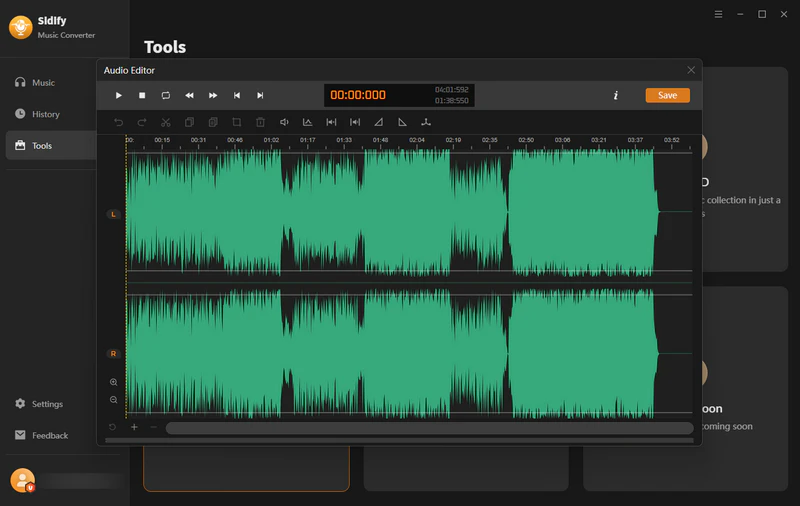Reset the horizontal zoom

point(112,427)
